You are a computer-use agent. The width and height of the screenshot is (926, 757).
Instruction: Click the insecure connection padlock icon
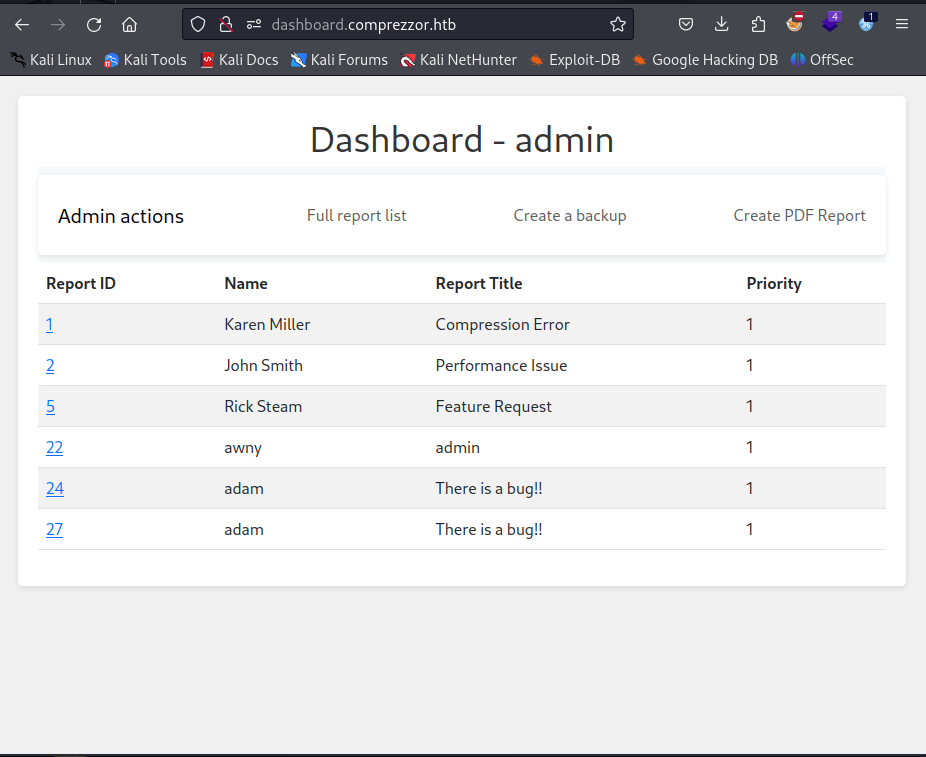(226, 24)
